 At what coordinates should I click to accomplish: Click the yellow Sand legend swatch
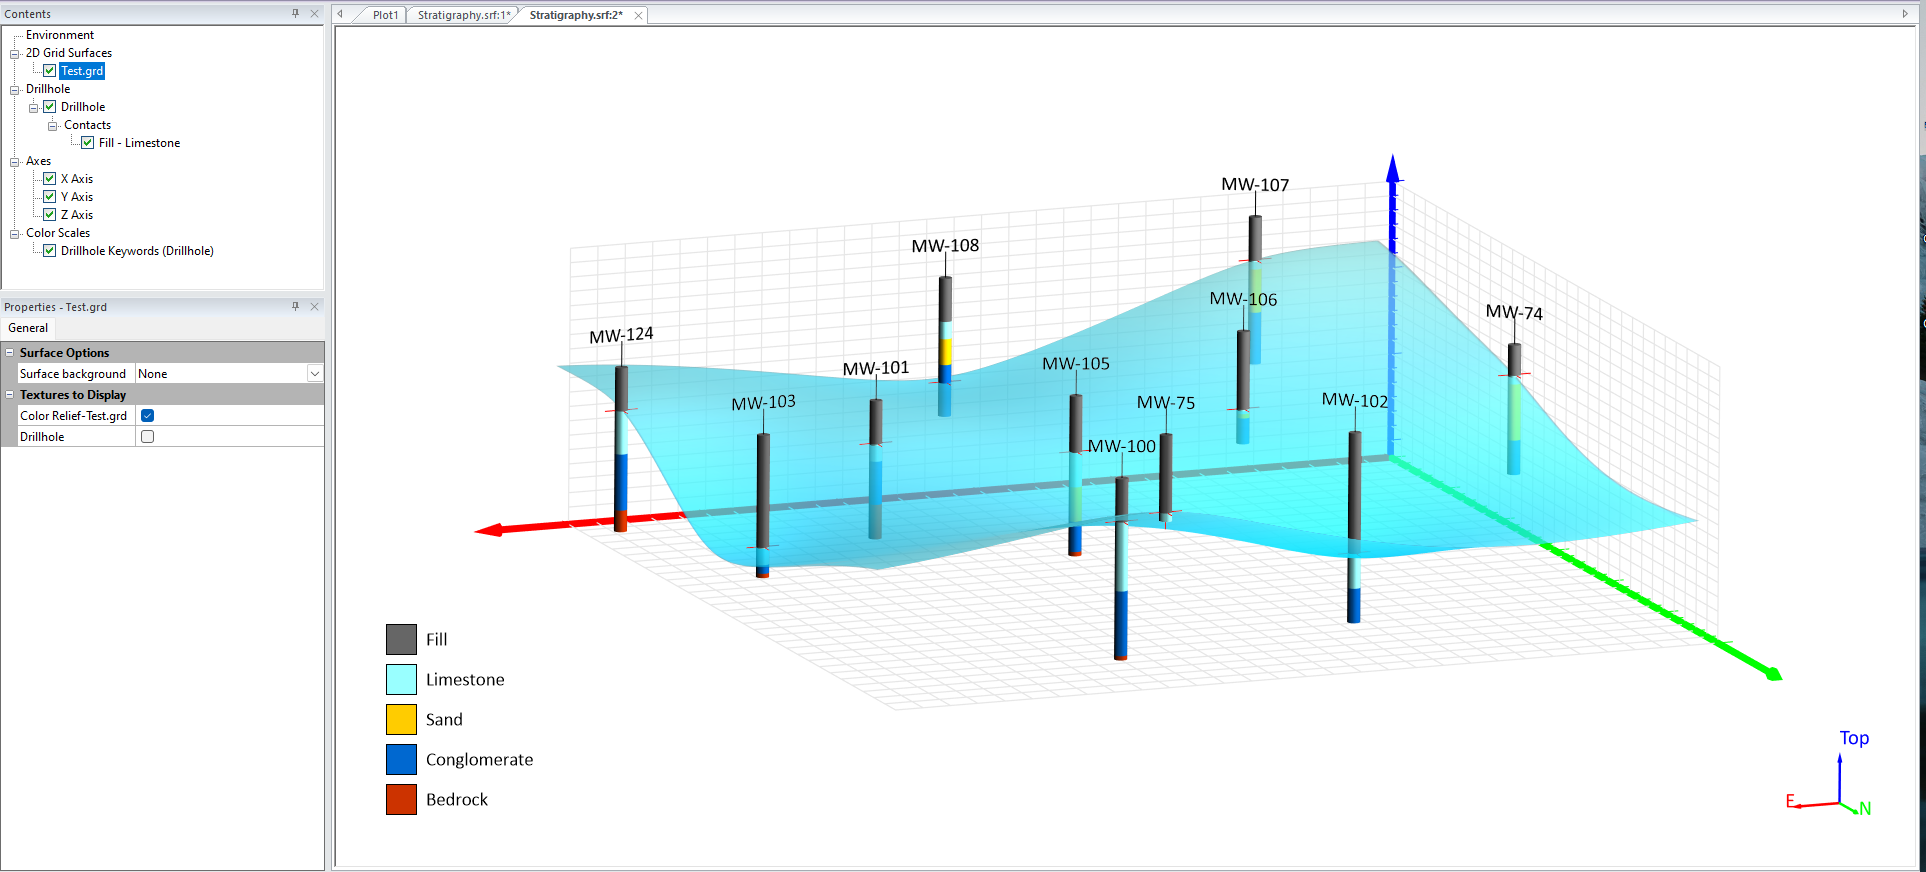pyautogui.click(x=401, y=719)
